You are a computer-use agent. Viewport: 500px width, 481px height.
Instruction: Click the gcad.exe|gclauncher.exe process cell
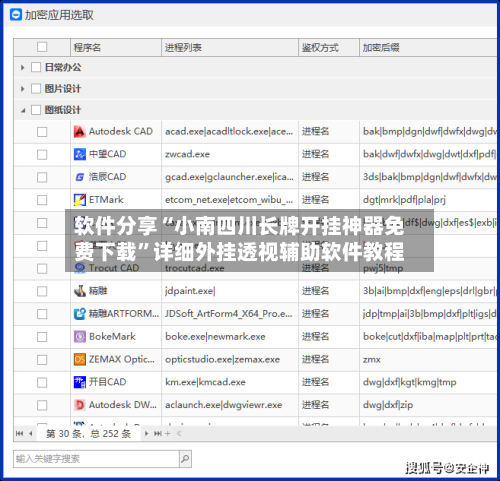point(229,177)
